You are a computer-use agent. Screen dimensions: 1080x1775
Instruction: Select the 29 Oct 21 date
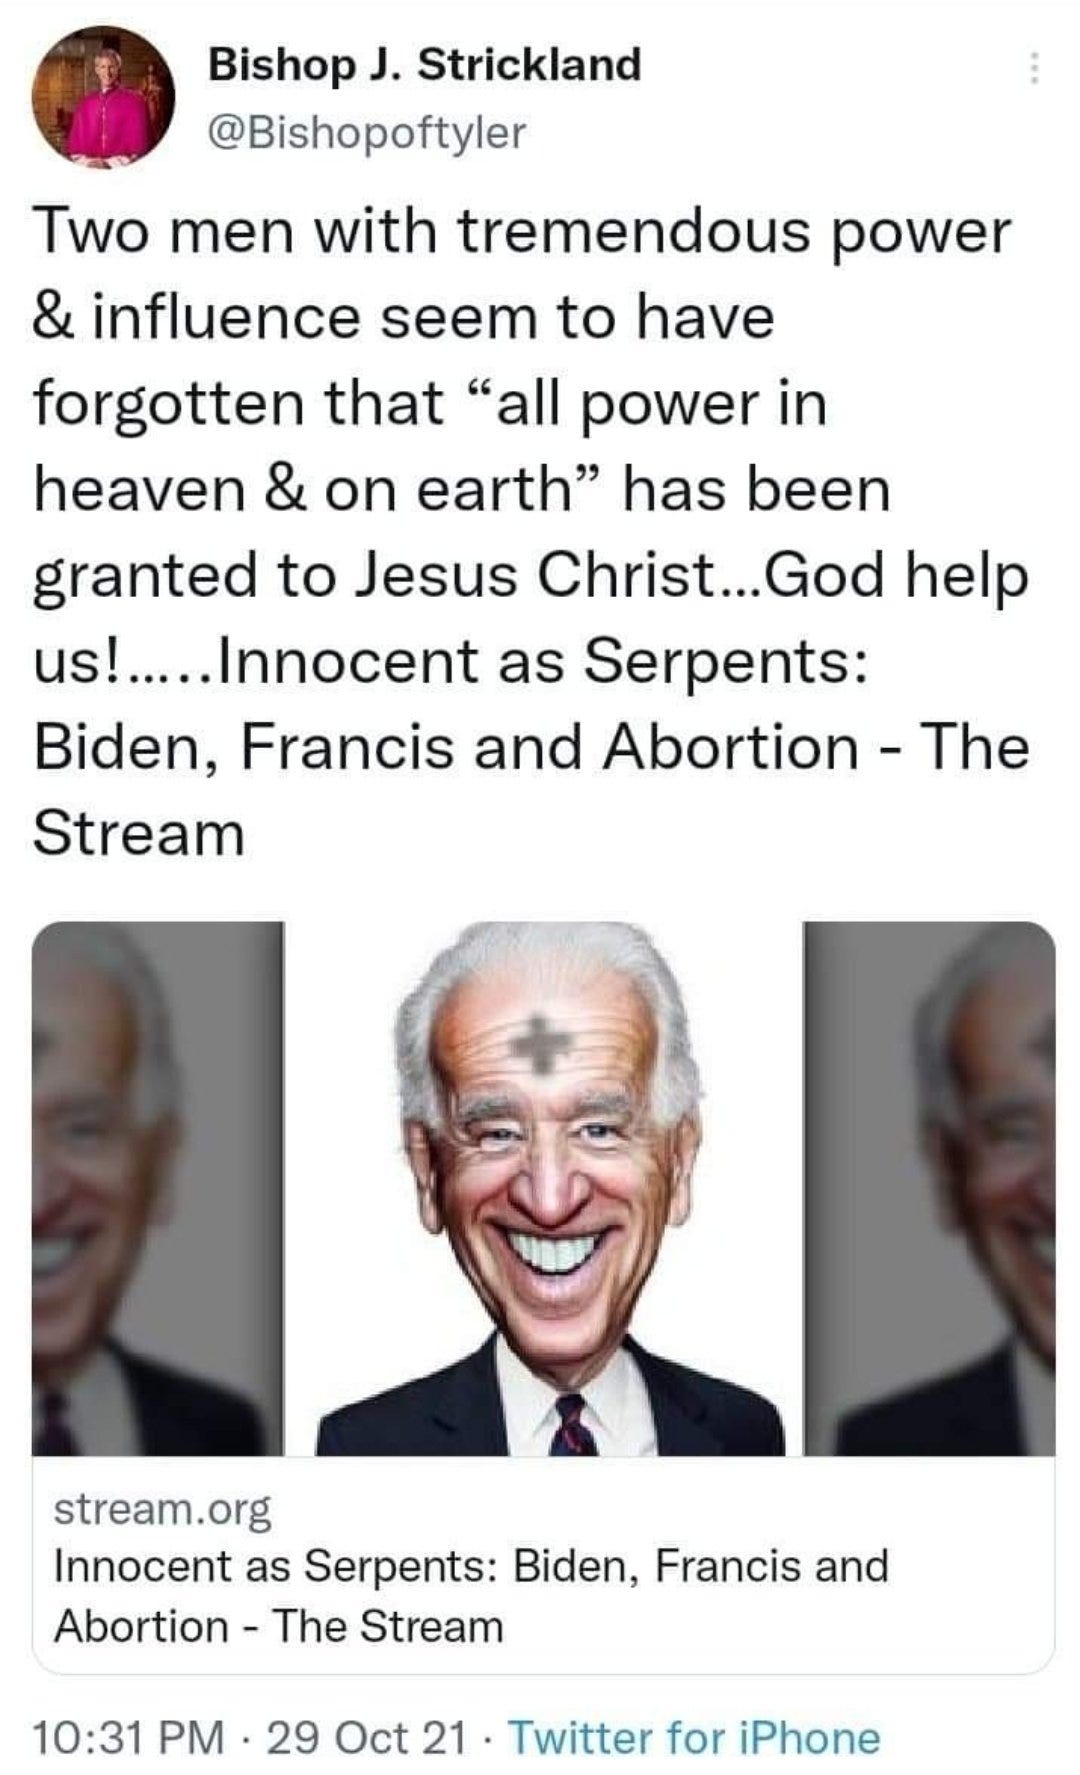coord(367,1737)
